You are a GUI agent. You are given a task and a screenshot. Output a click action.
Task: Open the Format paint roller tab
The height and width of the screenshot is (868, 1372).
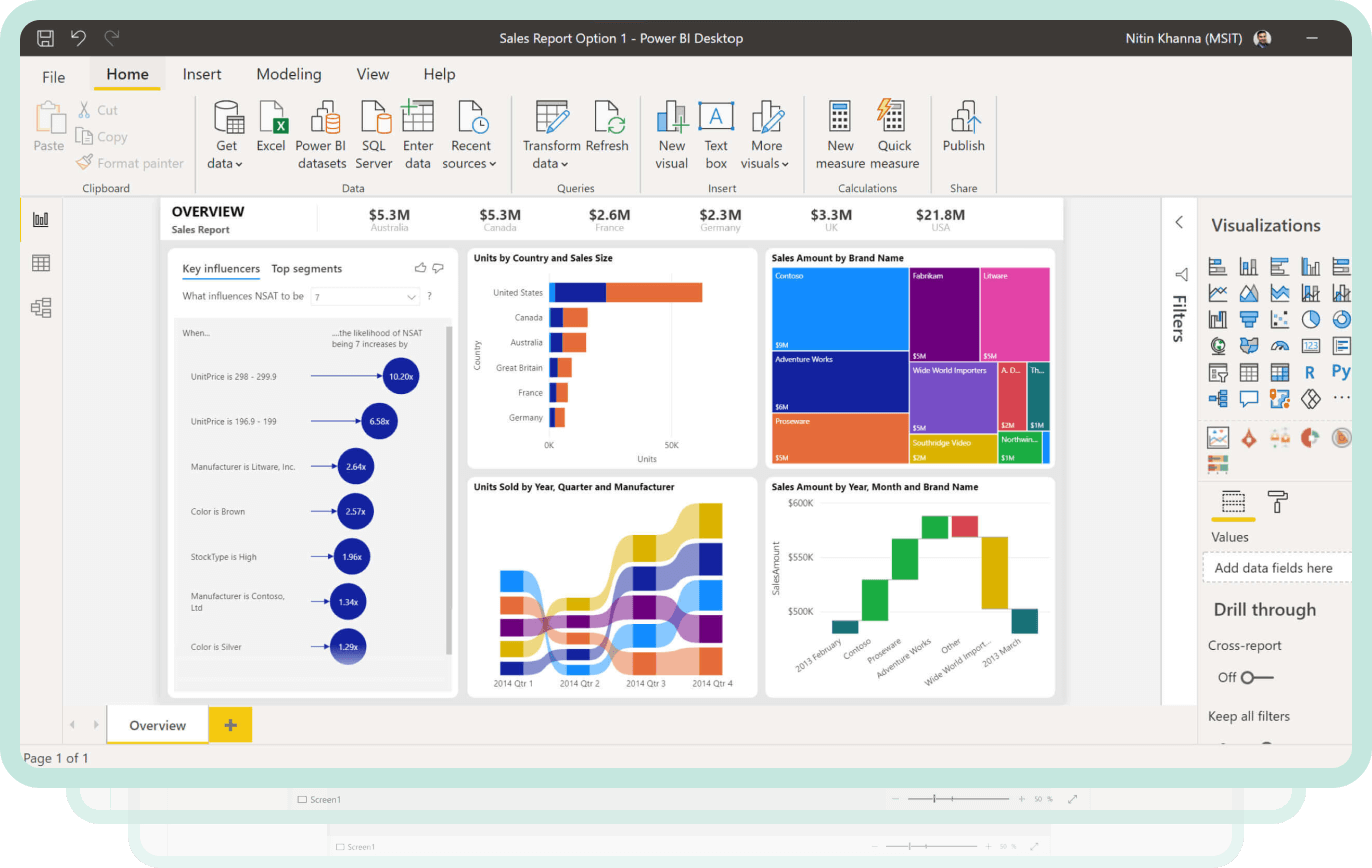[x=1277, y=501]
